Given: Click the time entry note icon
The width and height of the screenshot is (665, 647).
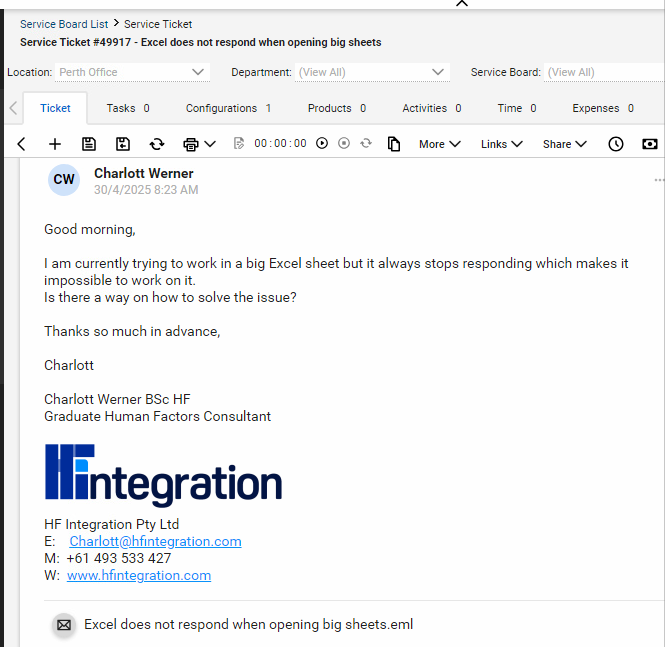Looking at the screenshot, I should (x=239, y=143).
